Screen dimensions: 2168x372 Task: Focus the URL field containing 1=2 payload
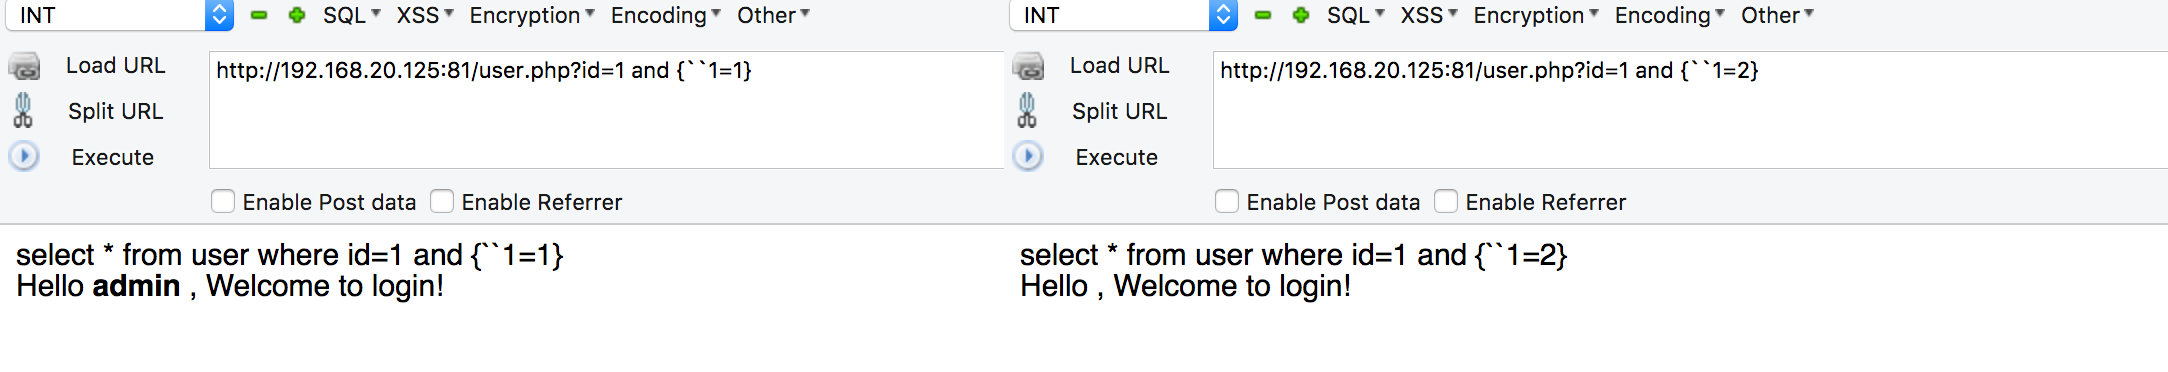coord(1690,110)
